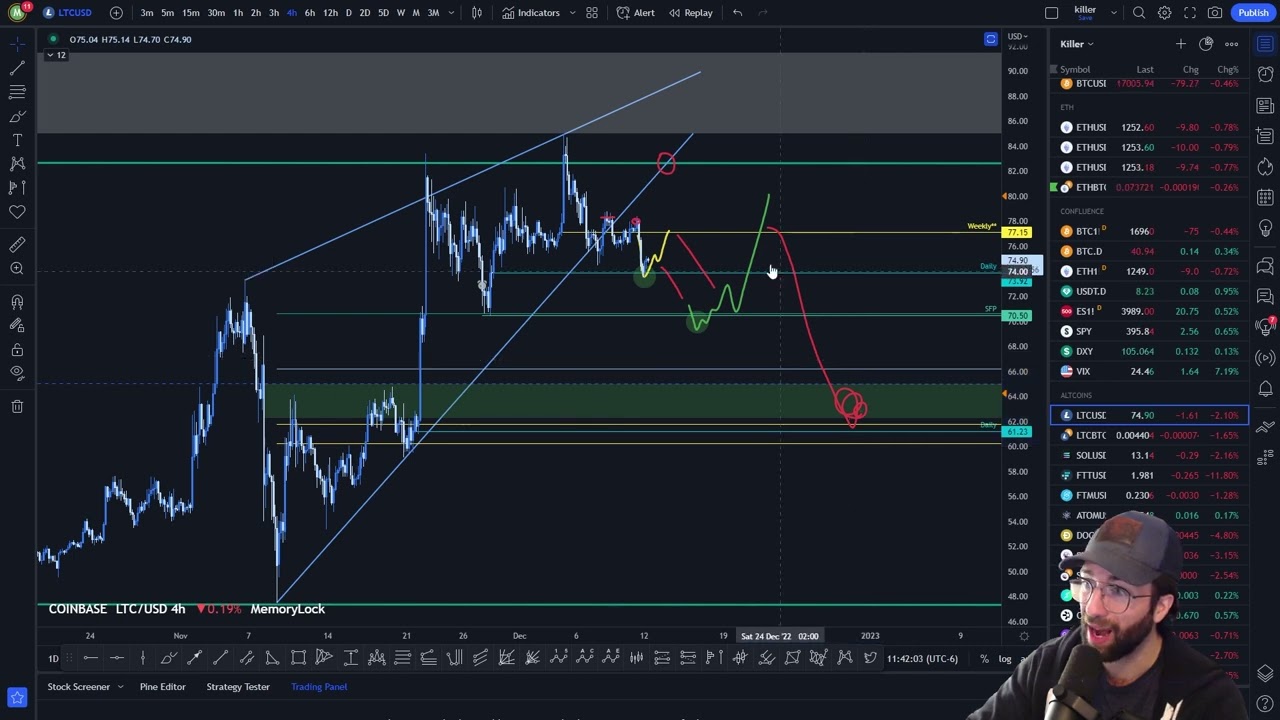Open the layout setup square icon

tap(1051, 13)
